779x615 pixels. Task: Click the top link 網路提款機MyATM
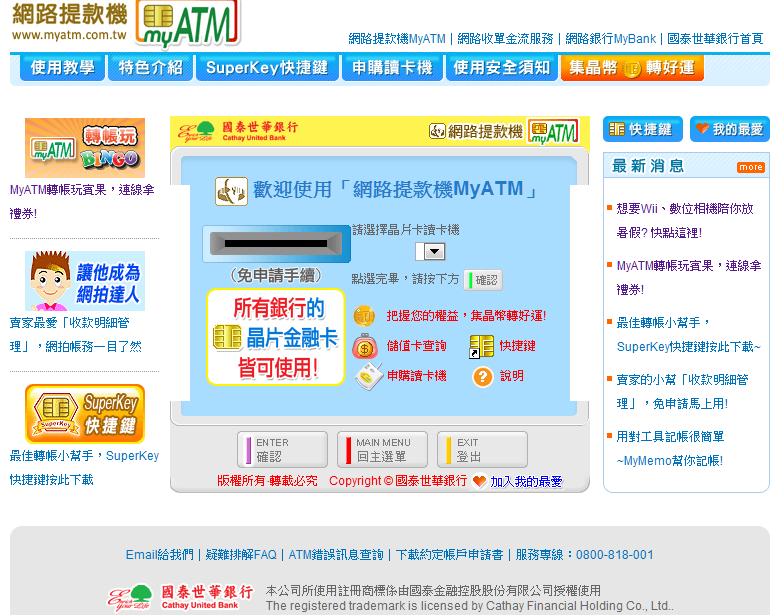[x=397, y=39]
